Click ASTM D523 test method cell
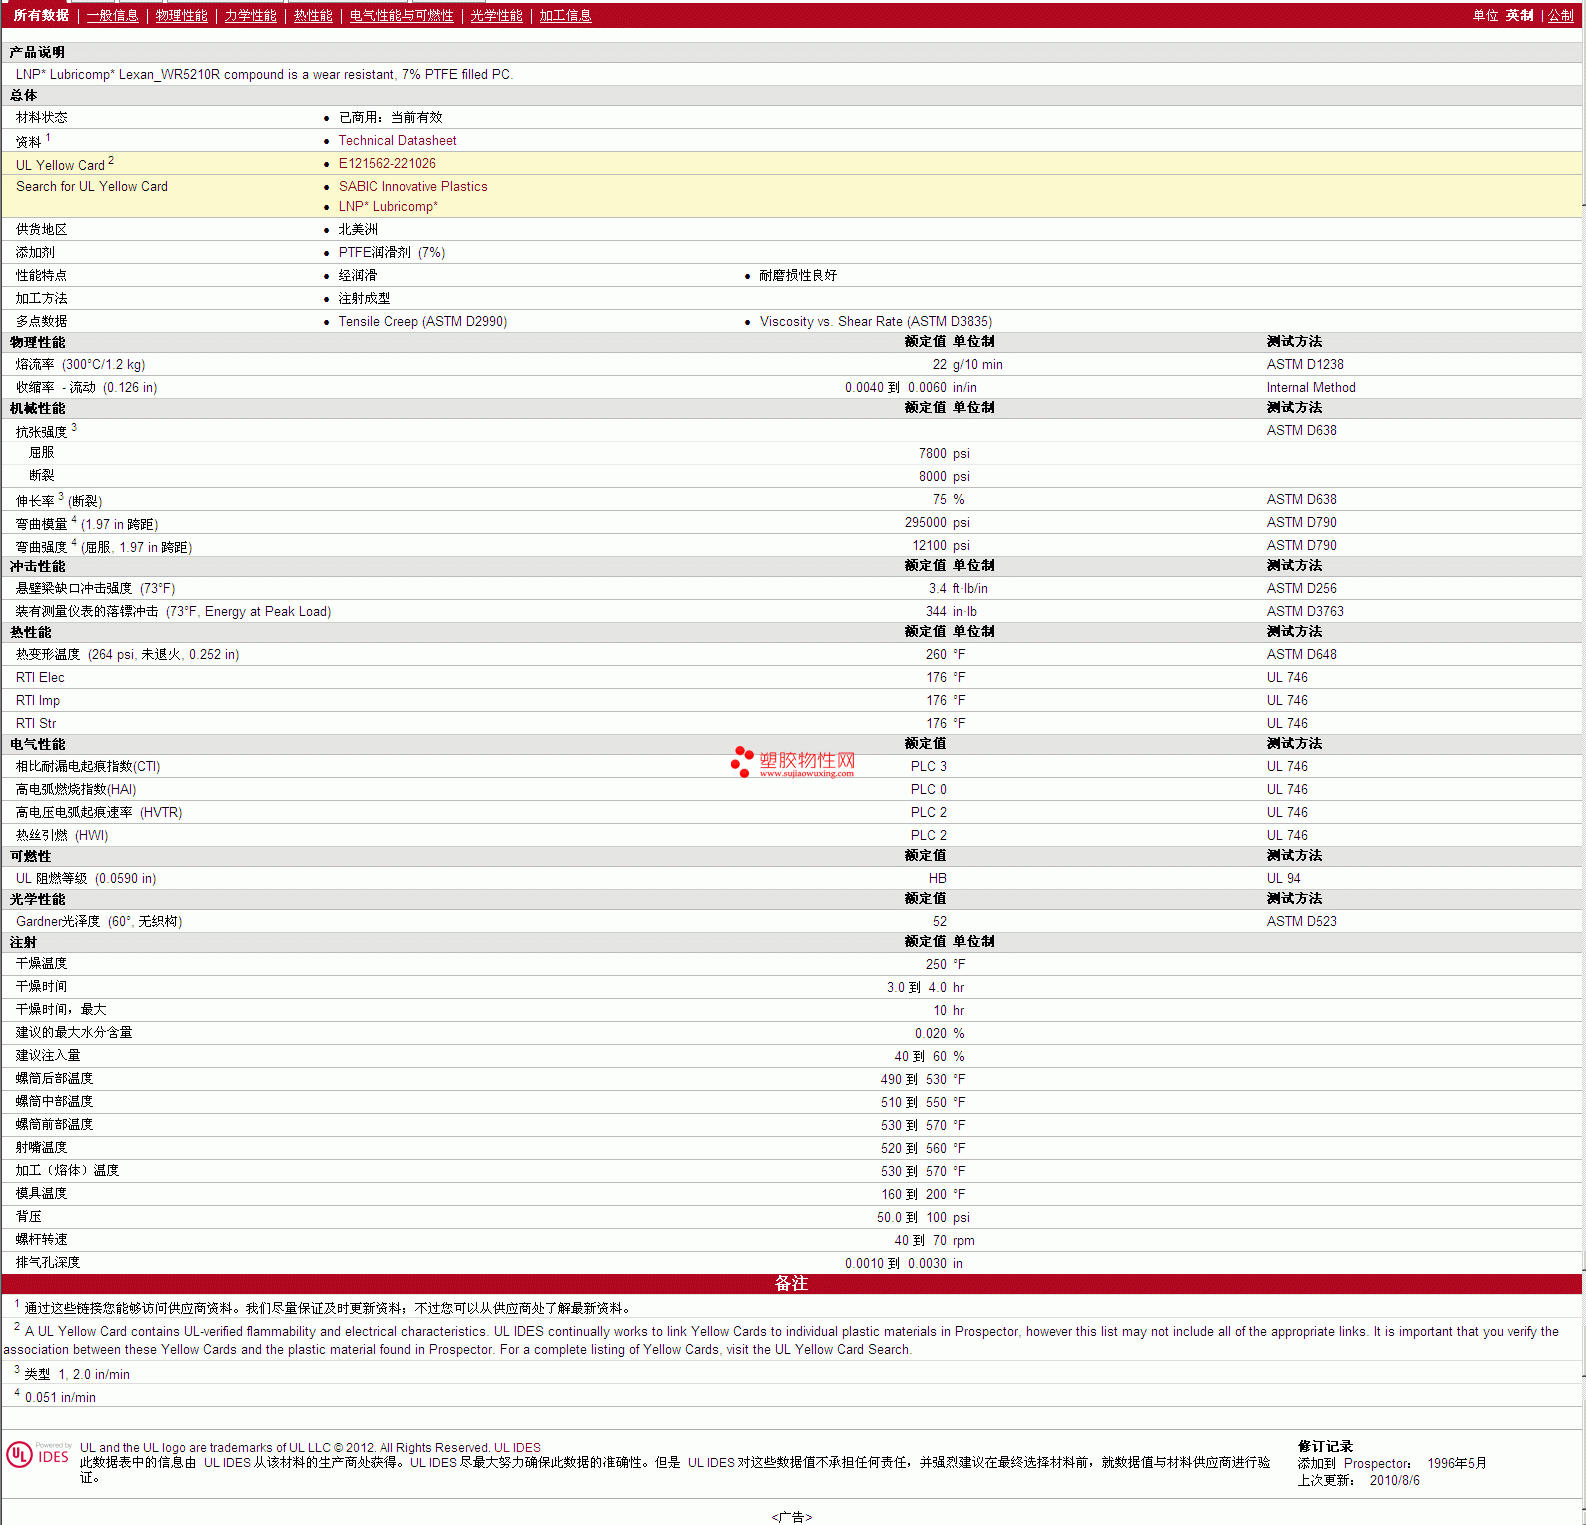Image resolution: width=1586 pixels, height=1525 pixels. pyautogui.click(x=1301, y=922)
